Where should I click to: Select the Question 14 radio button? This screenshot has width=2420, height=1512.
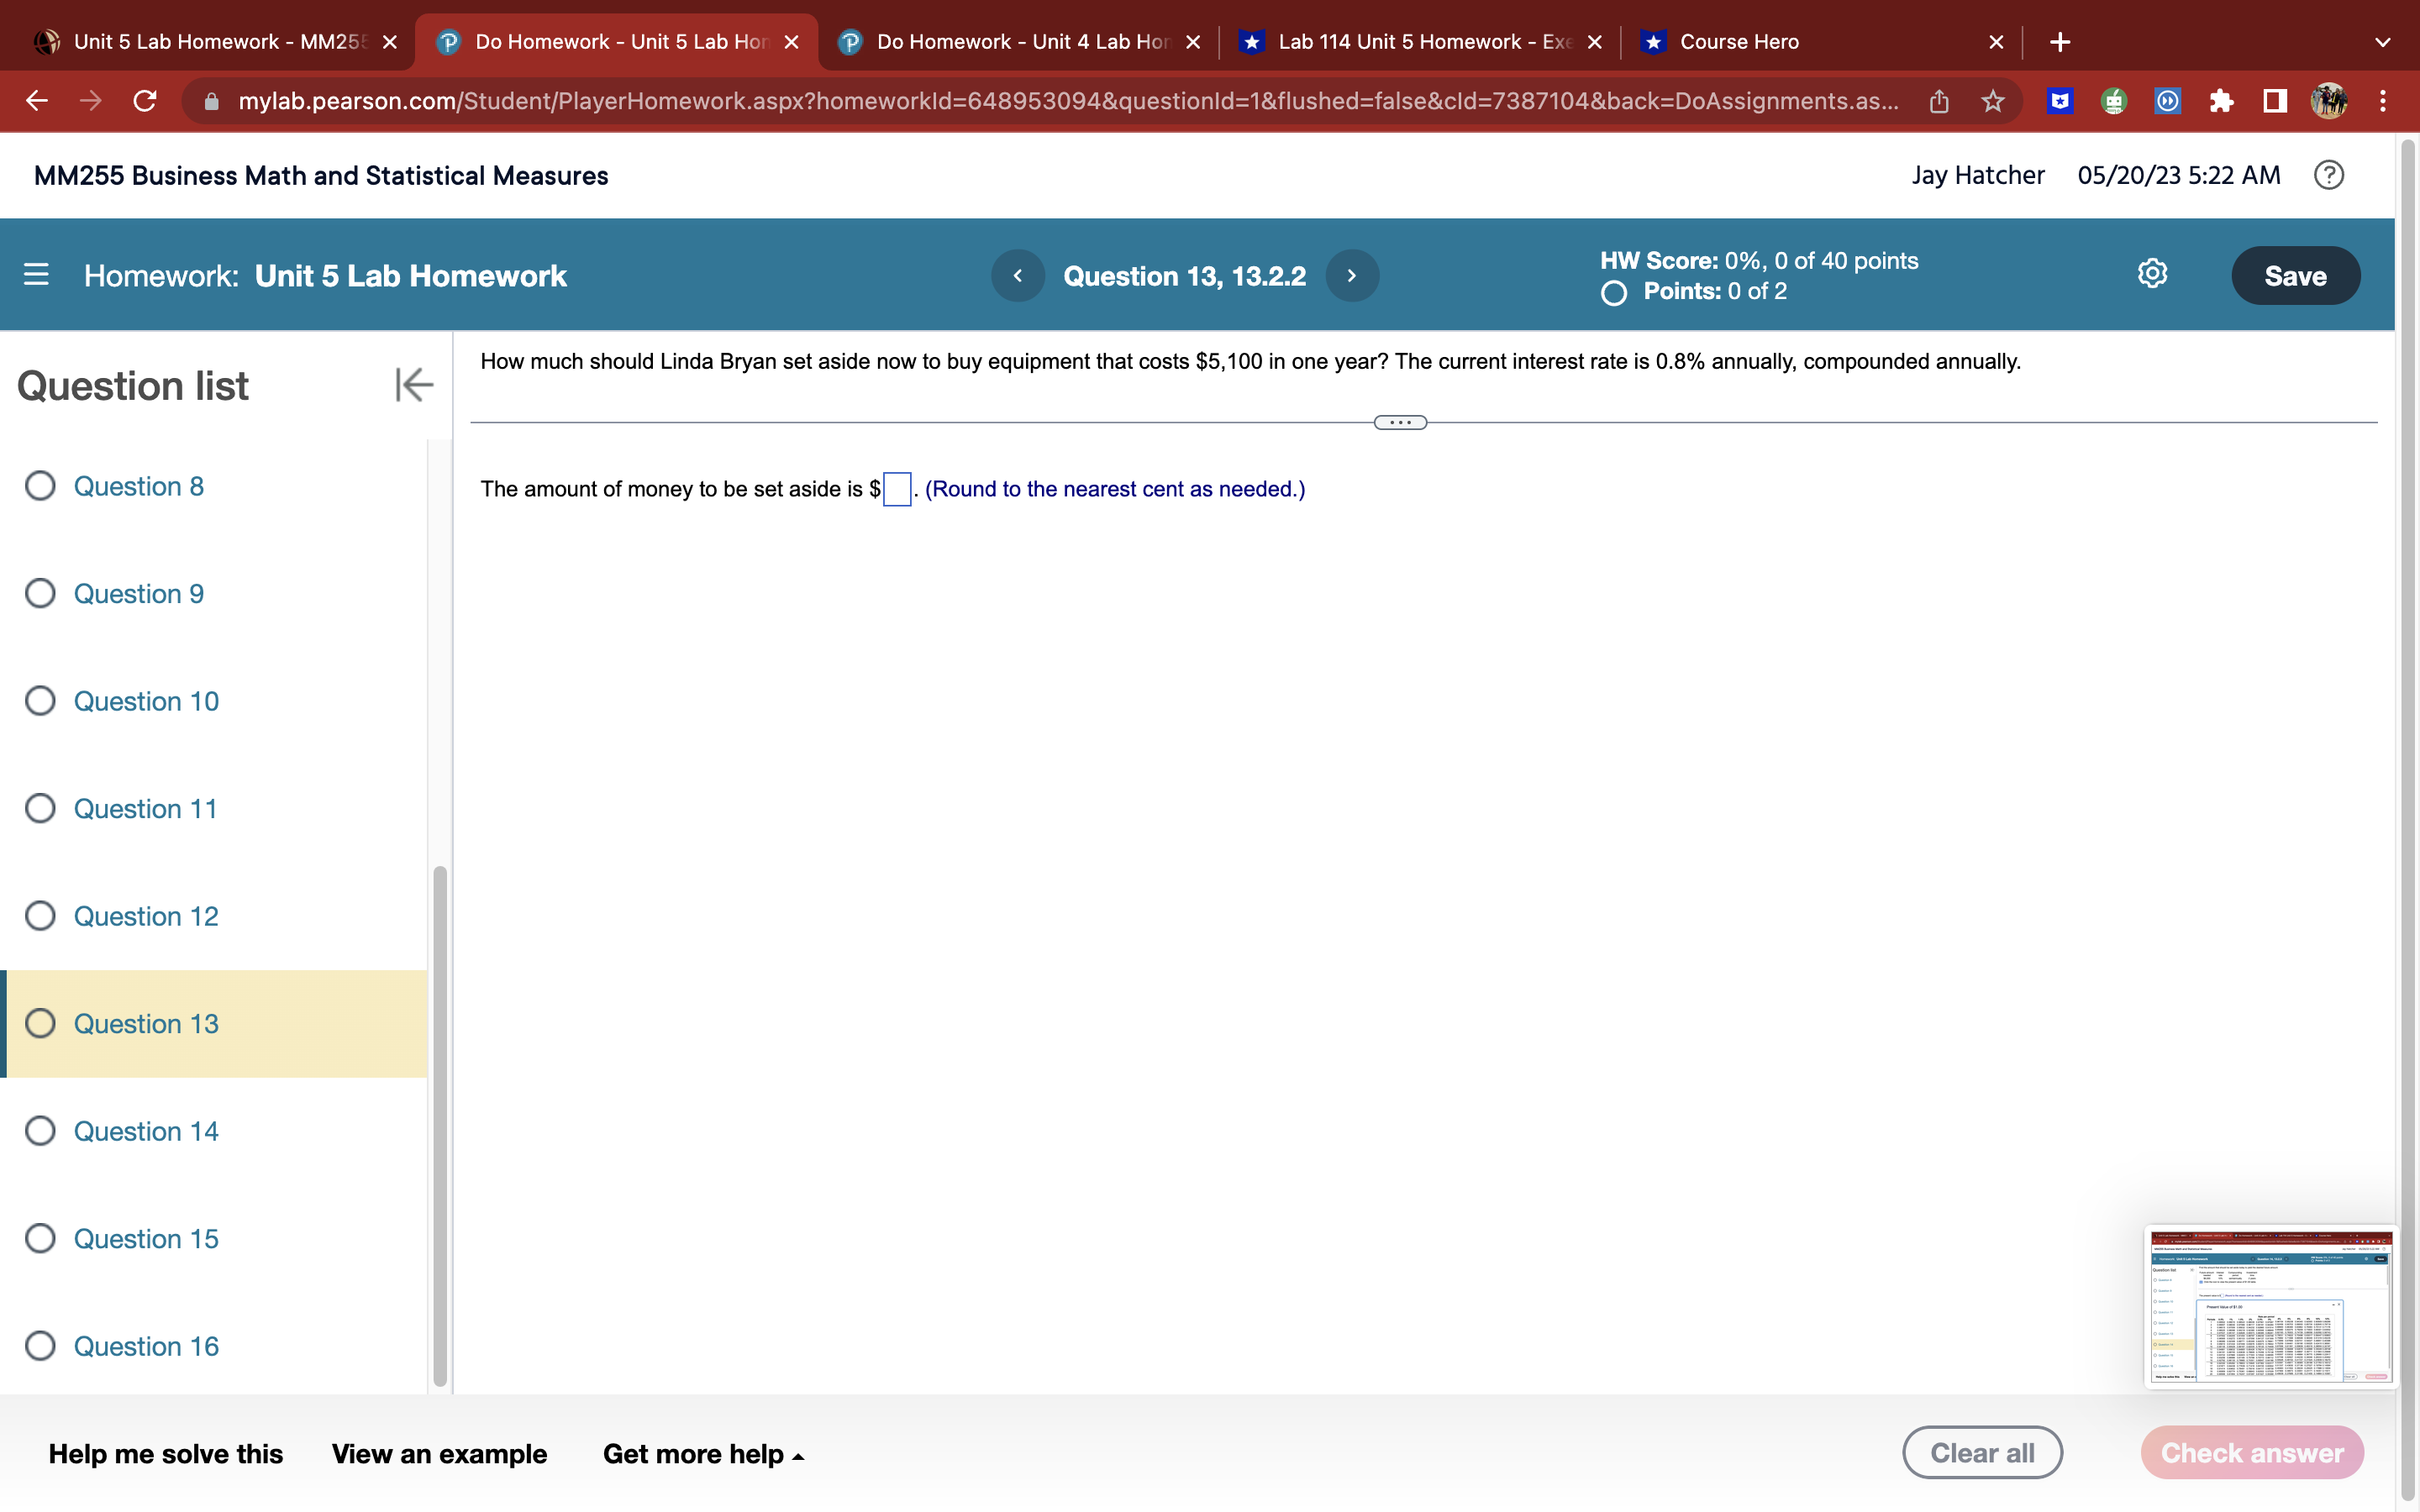point(40,1130)
